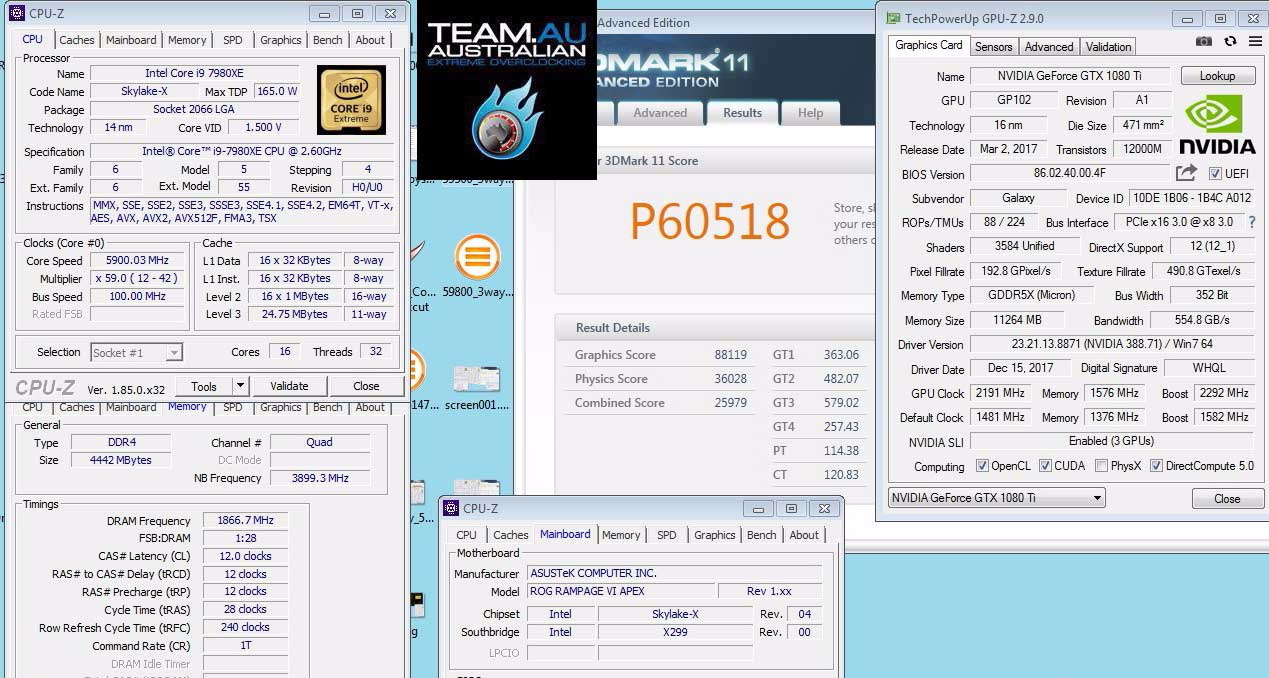Open the Results tab in 3DMark 11
Image resolution: width=1269 pixels, height=678 pixels.
pyautogui.click(x=743, y=113)
